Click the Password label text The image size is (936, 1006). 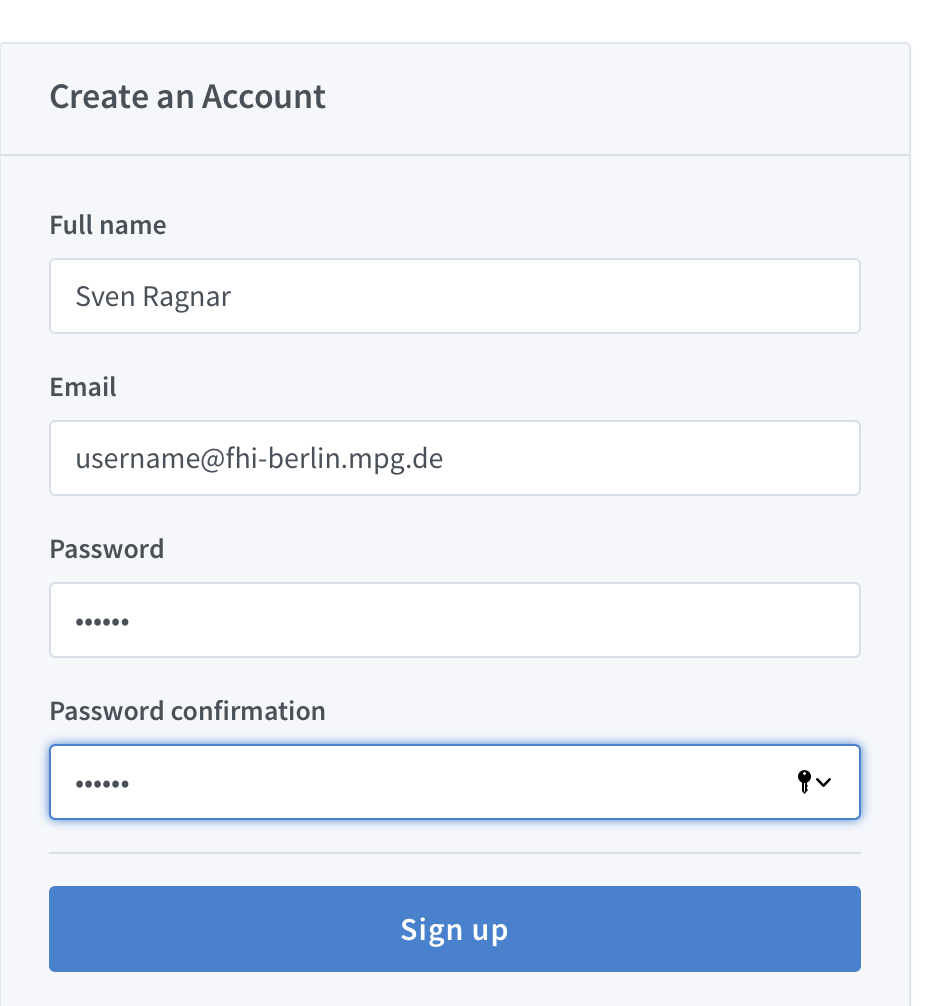(106, 549)
